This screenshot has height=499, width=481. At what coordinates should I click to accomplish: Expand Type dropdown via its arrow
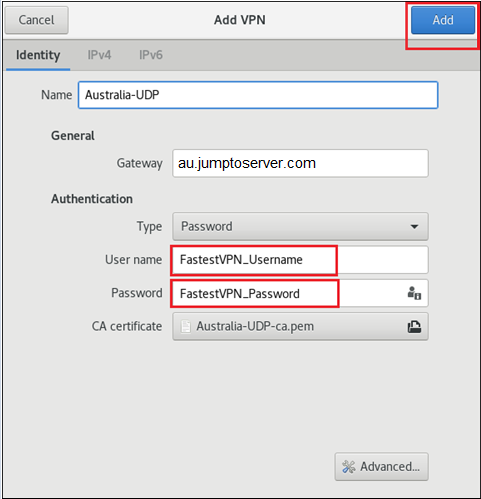click(414, 227)
